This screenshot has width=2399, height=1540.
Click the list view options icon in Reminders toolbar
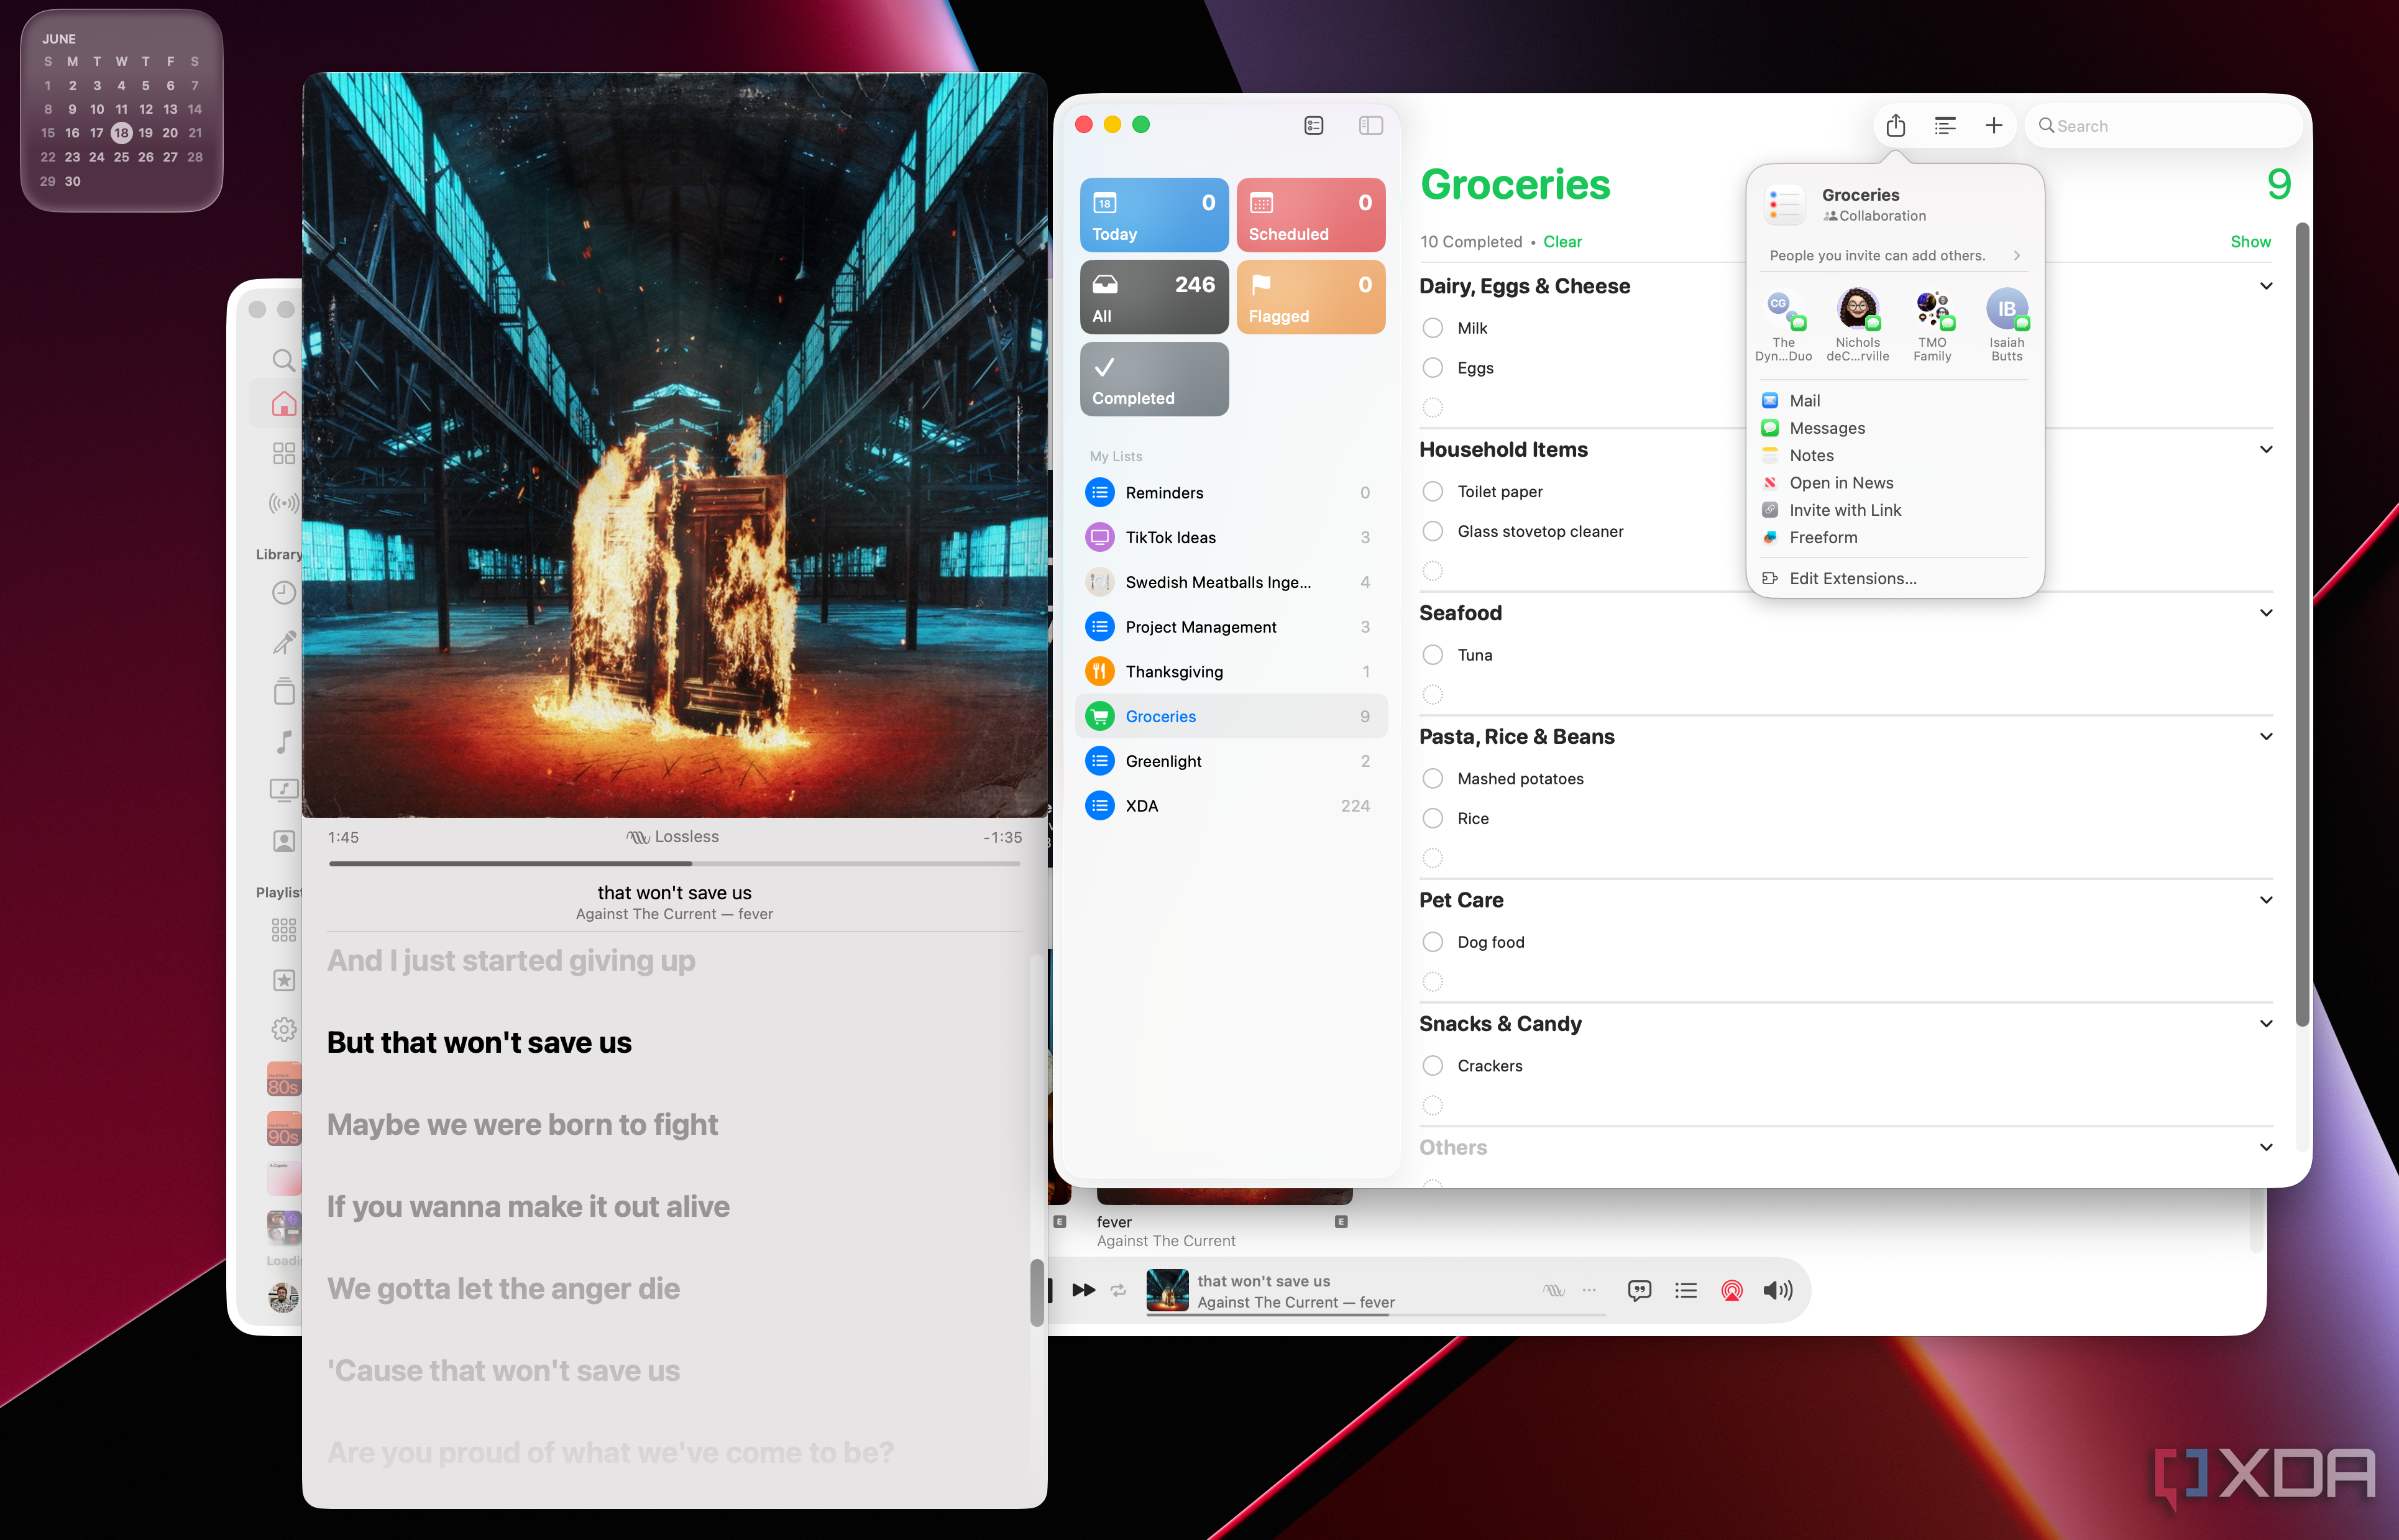coord(1945,126)
